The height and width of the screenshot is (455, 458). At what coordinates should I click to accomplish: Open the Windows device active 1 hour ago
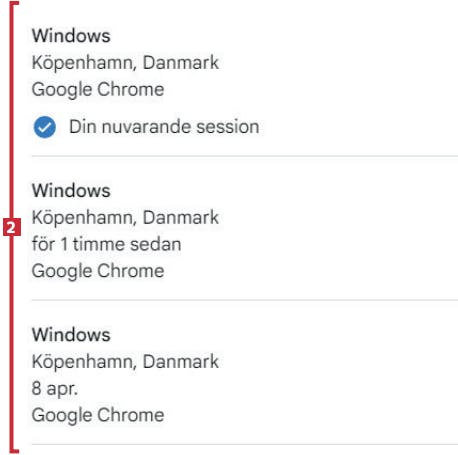[x=71, y=190]
